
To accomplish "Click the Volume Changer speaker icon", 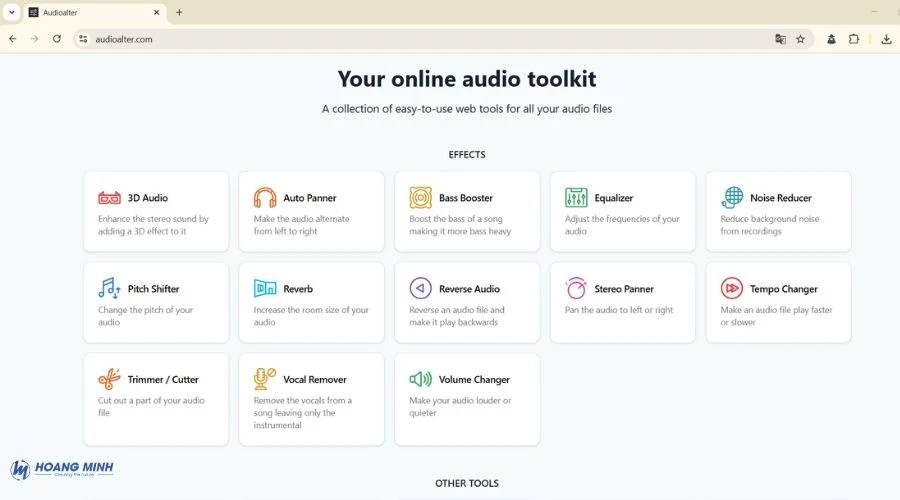I will (420, 379).
